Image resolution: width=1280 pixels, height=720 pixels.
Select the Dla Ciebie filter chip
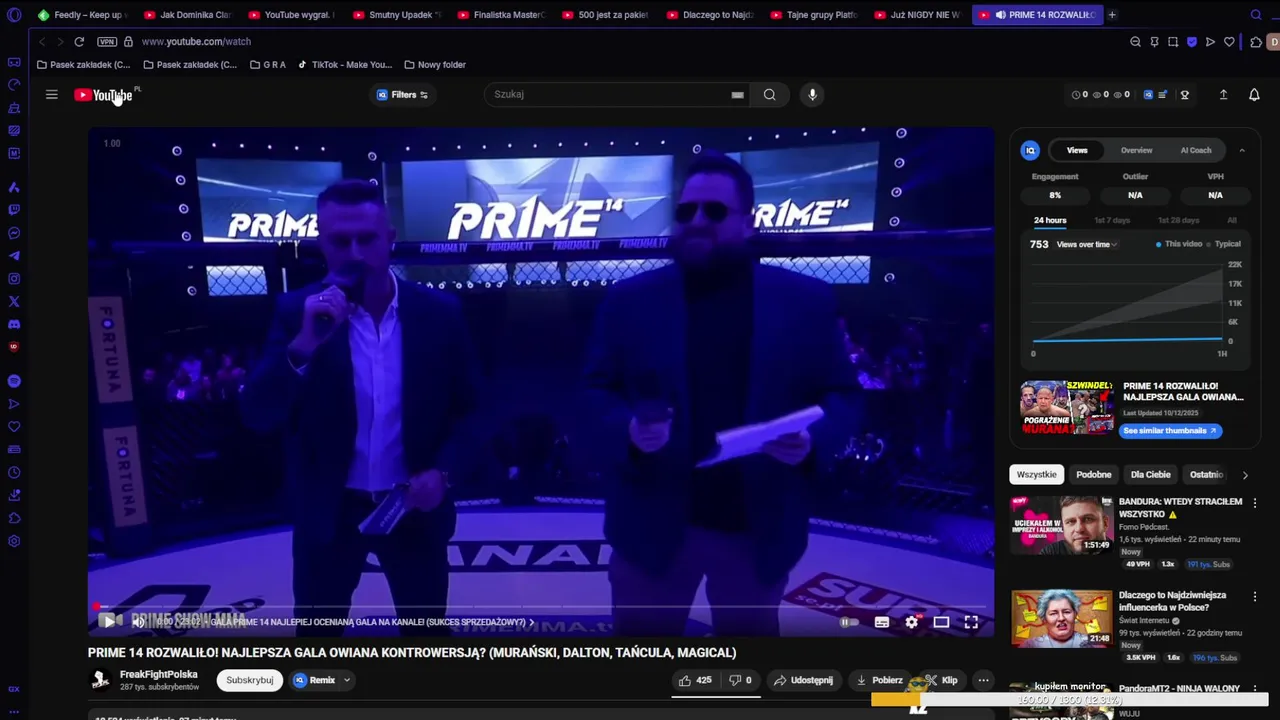(x=1150, y=475)
